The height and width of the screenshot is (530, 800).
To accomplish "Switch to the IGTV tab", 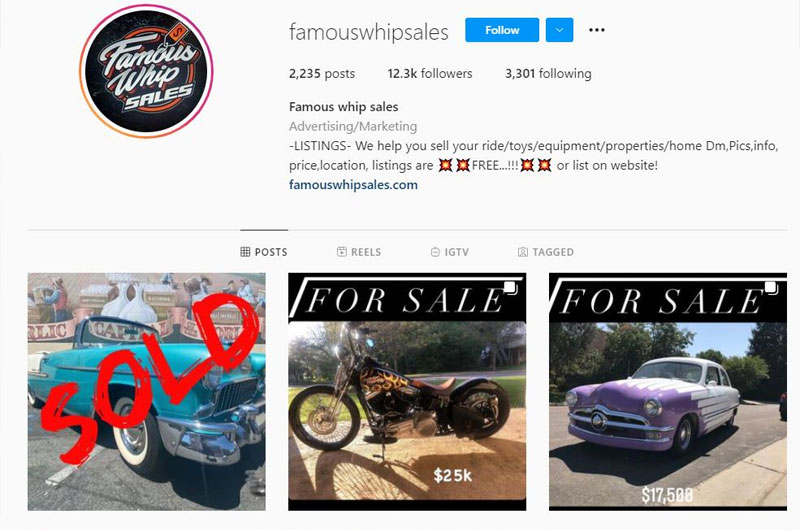I will point(449,252).
